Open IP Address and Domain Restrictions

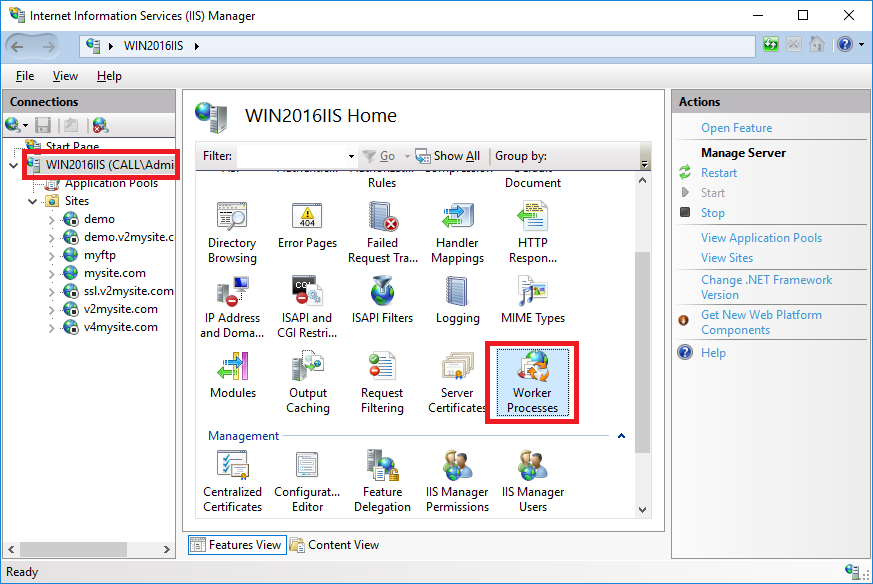pyautogui.click(x=232, y=308)
